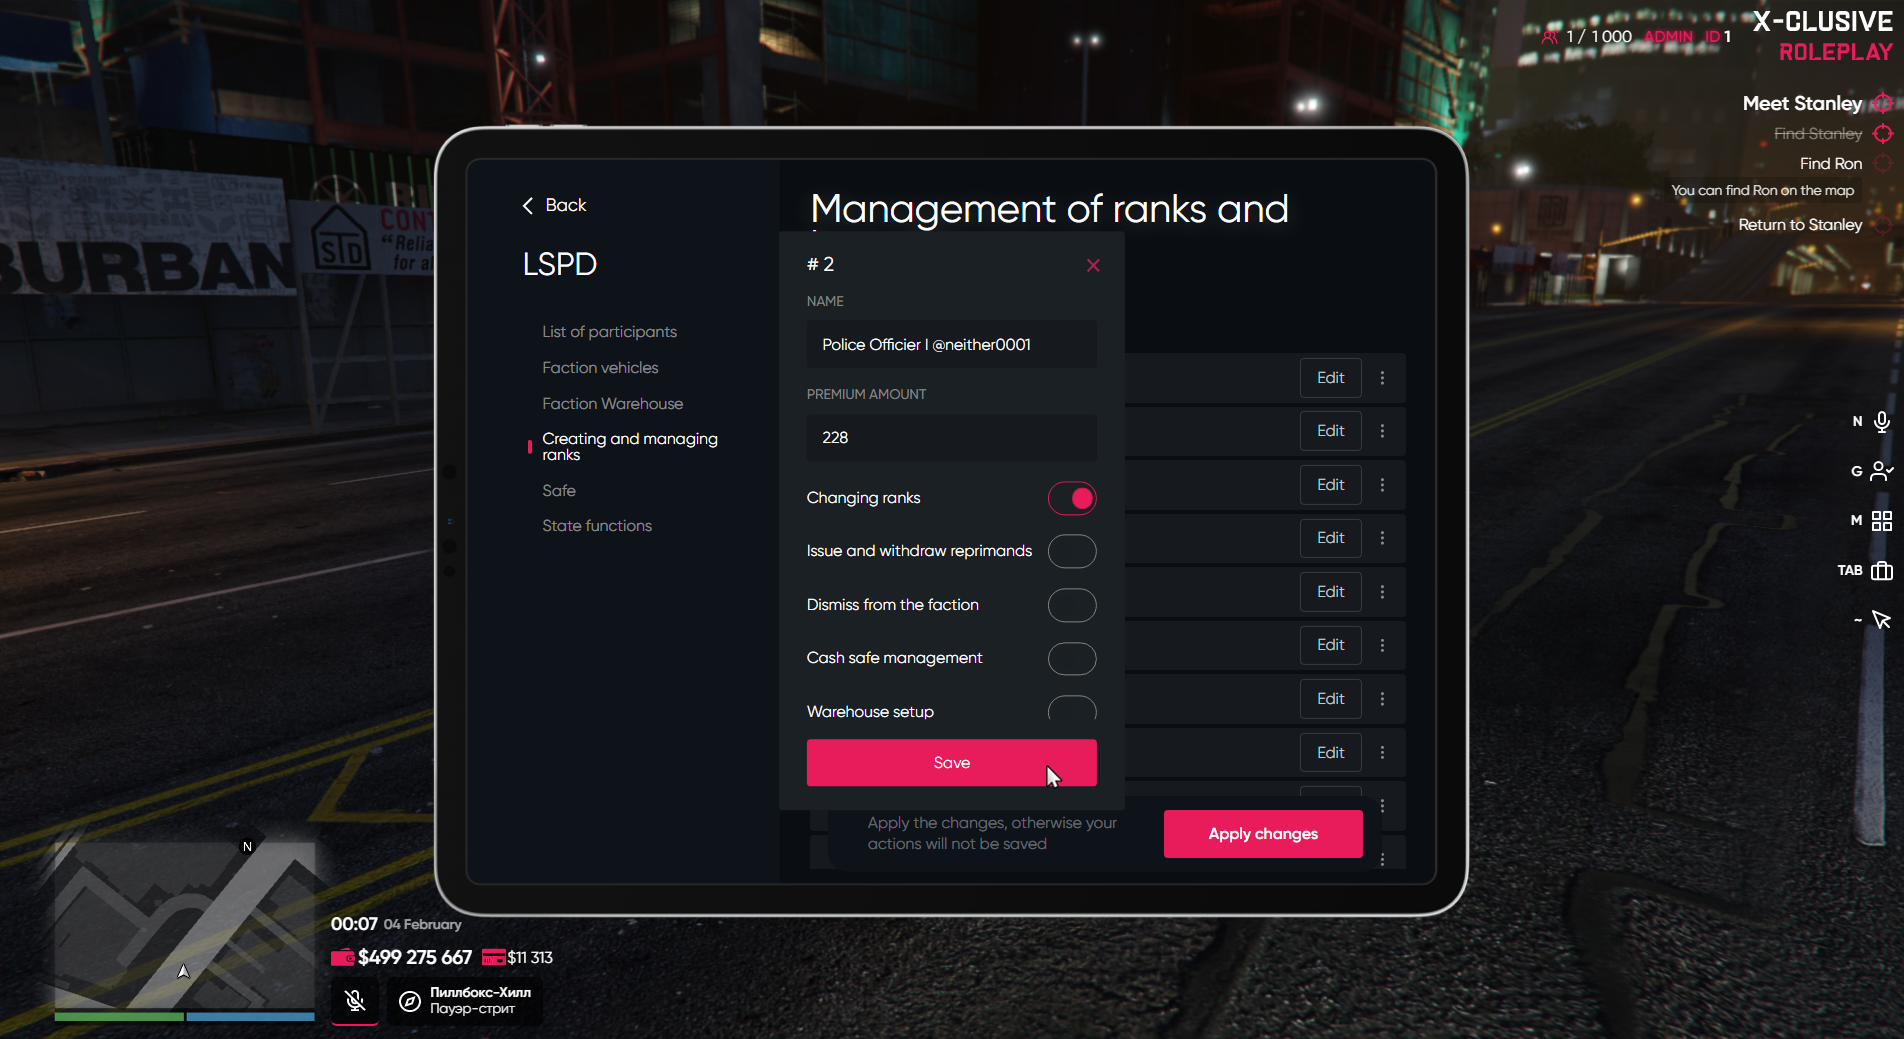Open the three-dot menu of the fourth rank row
Viewport: 1904px width, 1039px height.
(1383, 538)
